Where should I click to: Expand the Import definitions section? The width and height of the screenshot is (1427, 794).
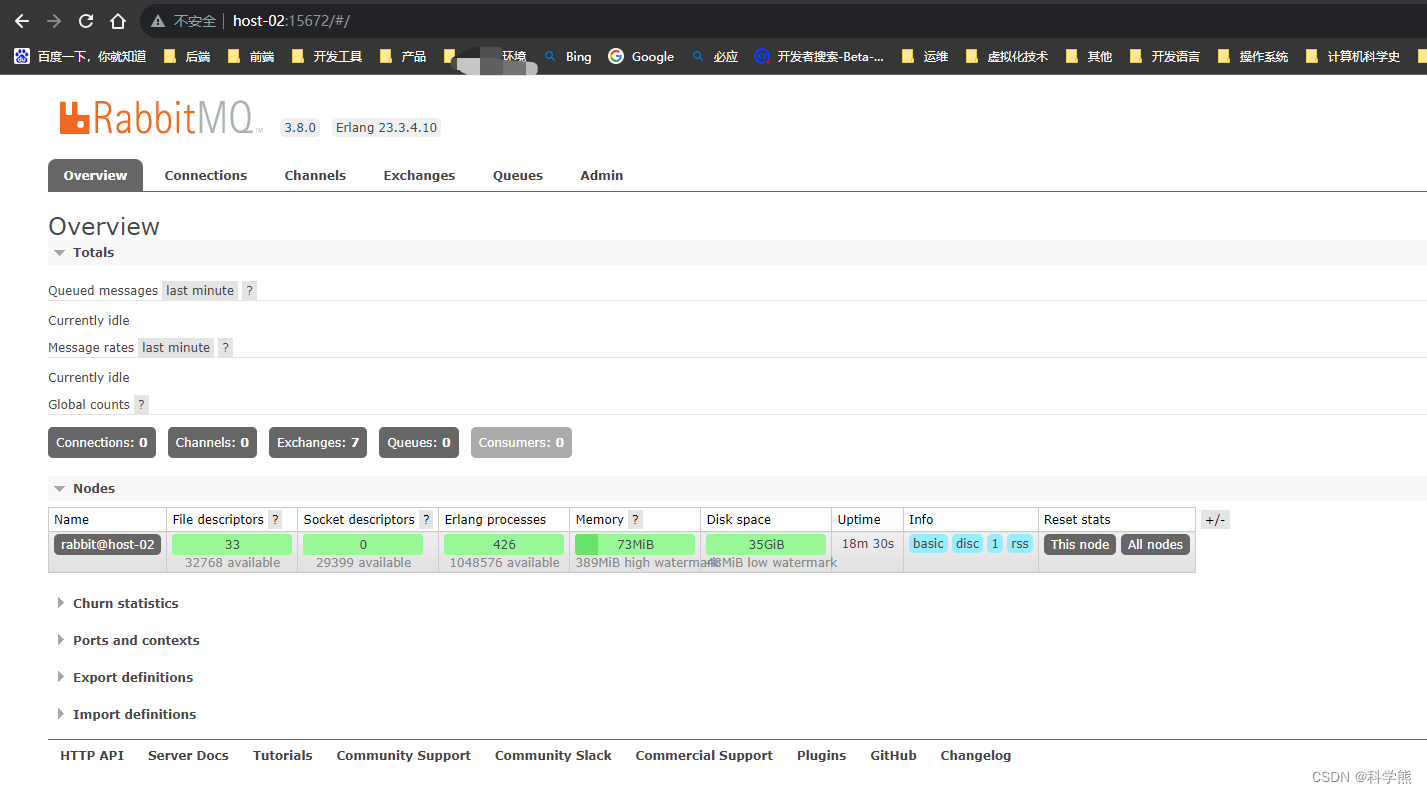point(127,715)
